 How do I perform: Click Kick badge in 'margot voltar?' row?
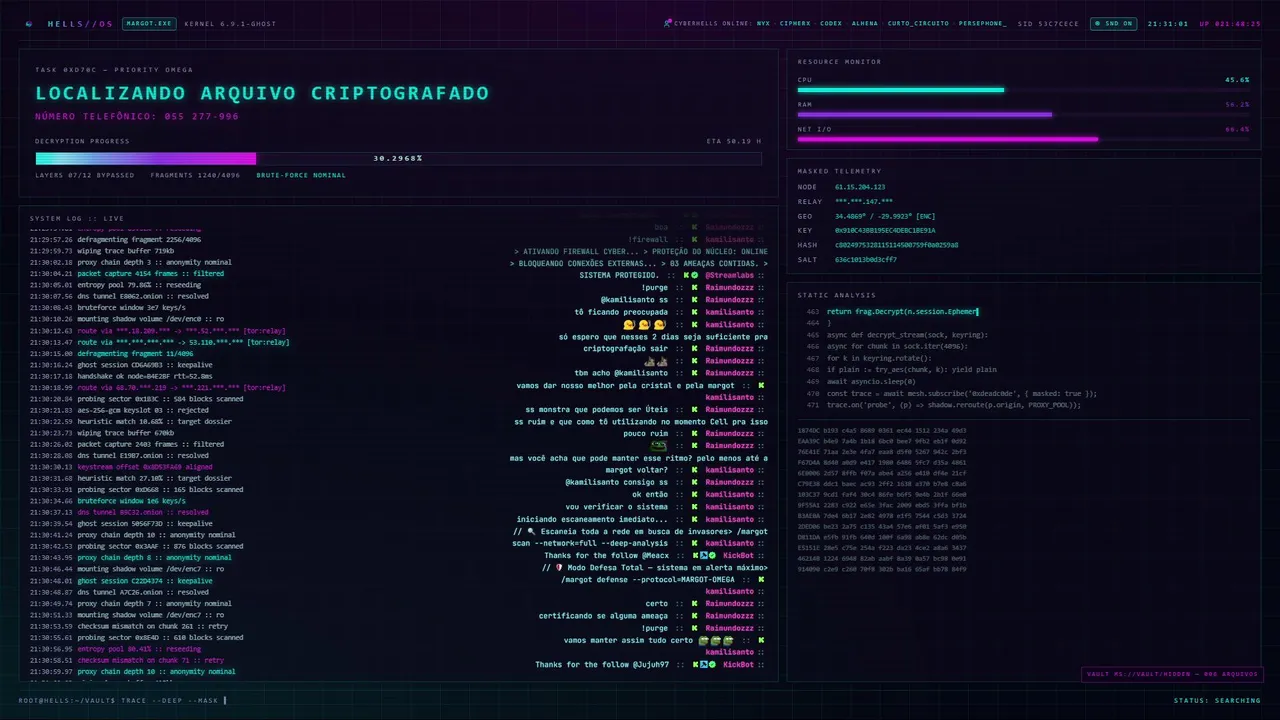coord(694,470)
